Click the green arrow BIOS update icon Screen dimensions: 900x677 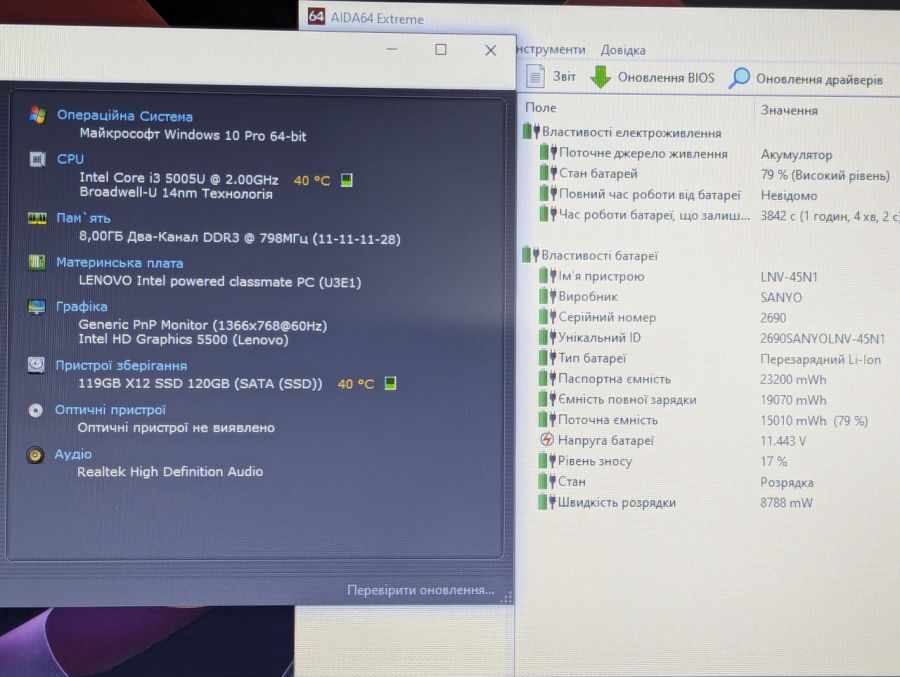point(600,77)
